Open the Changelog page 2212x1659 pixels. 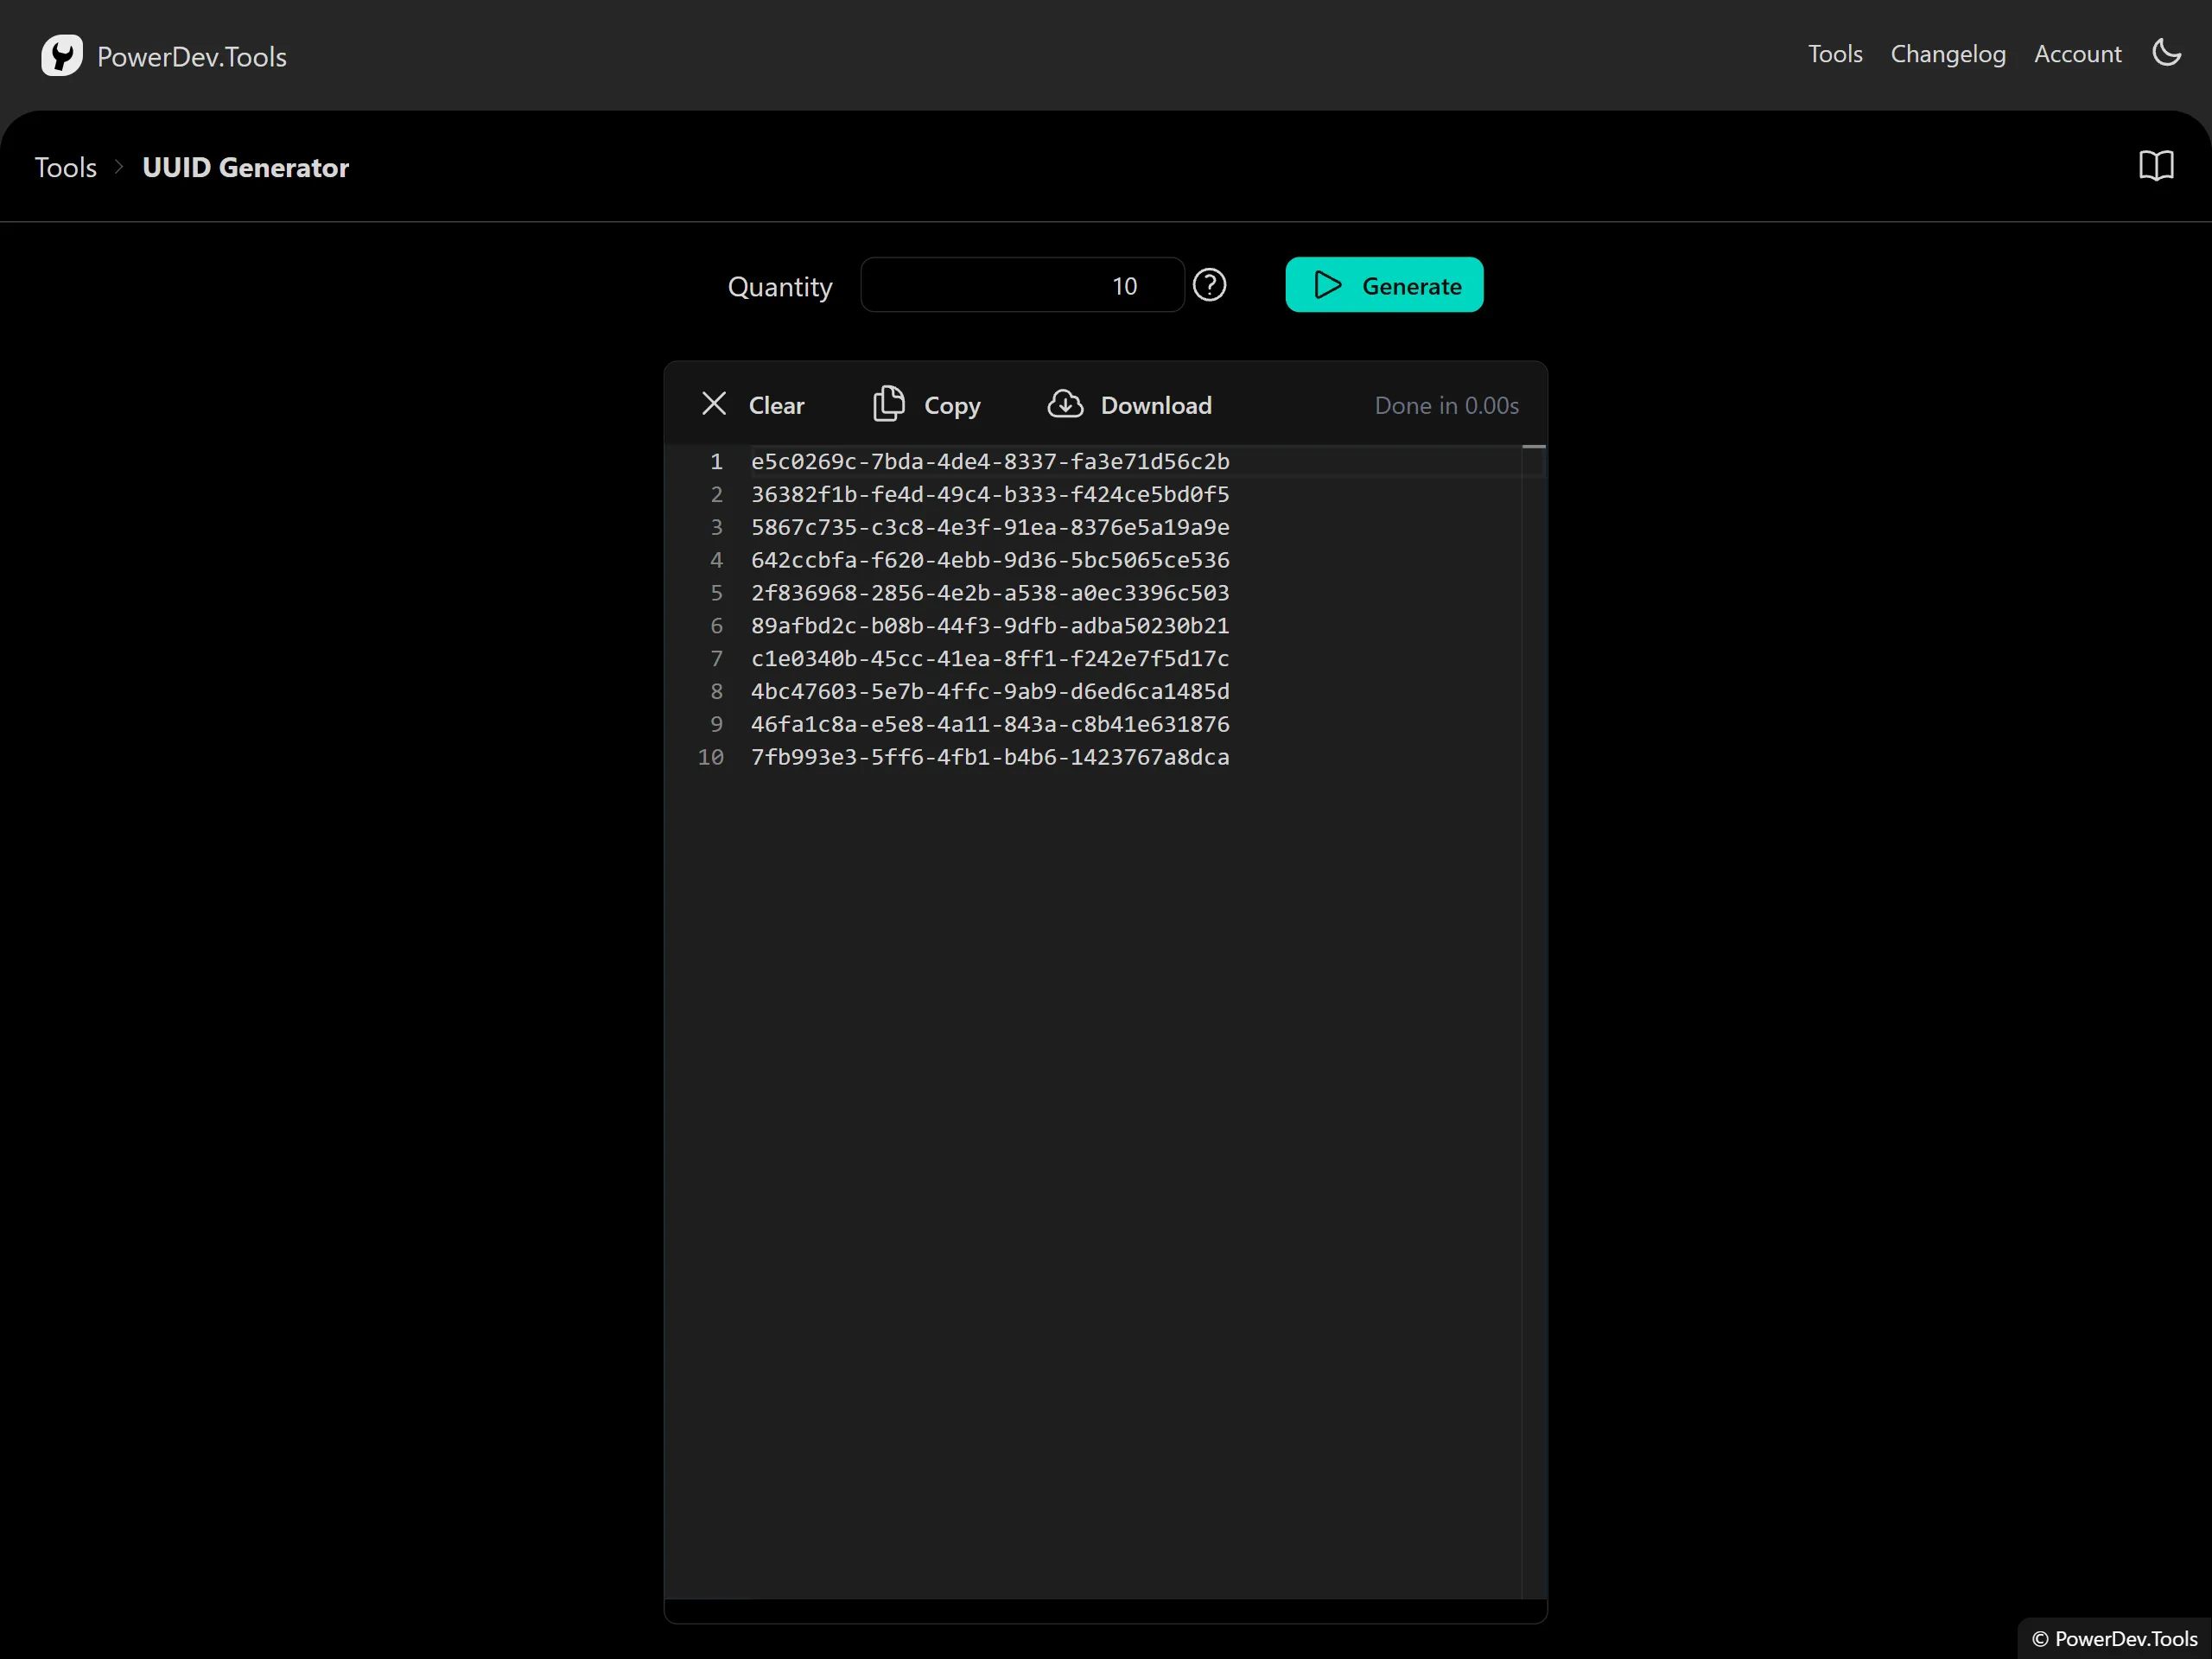click(x=1947, y=54)
